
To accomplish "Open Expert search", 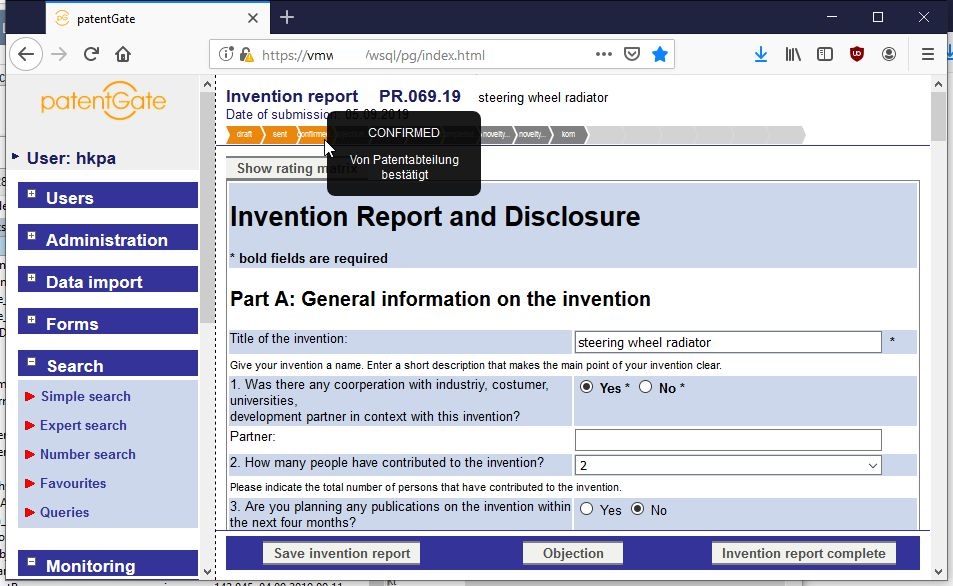I will 85,425.
